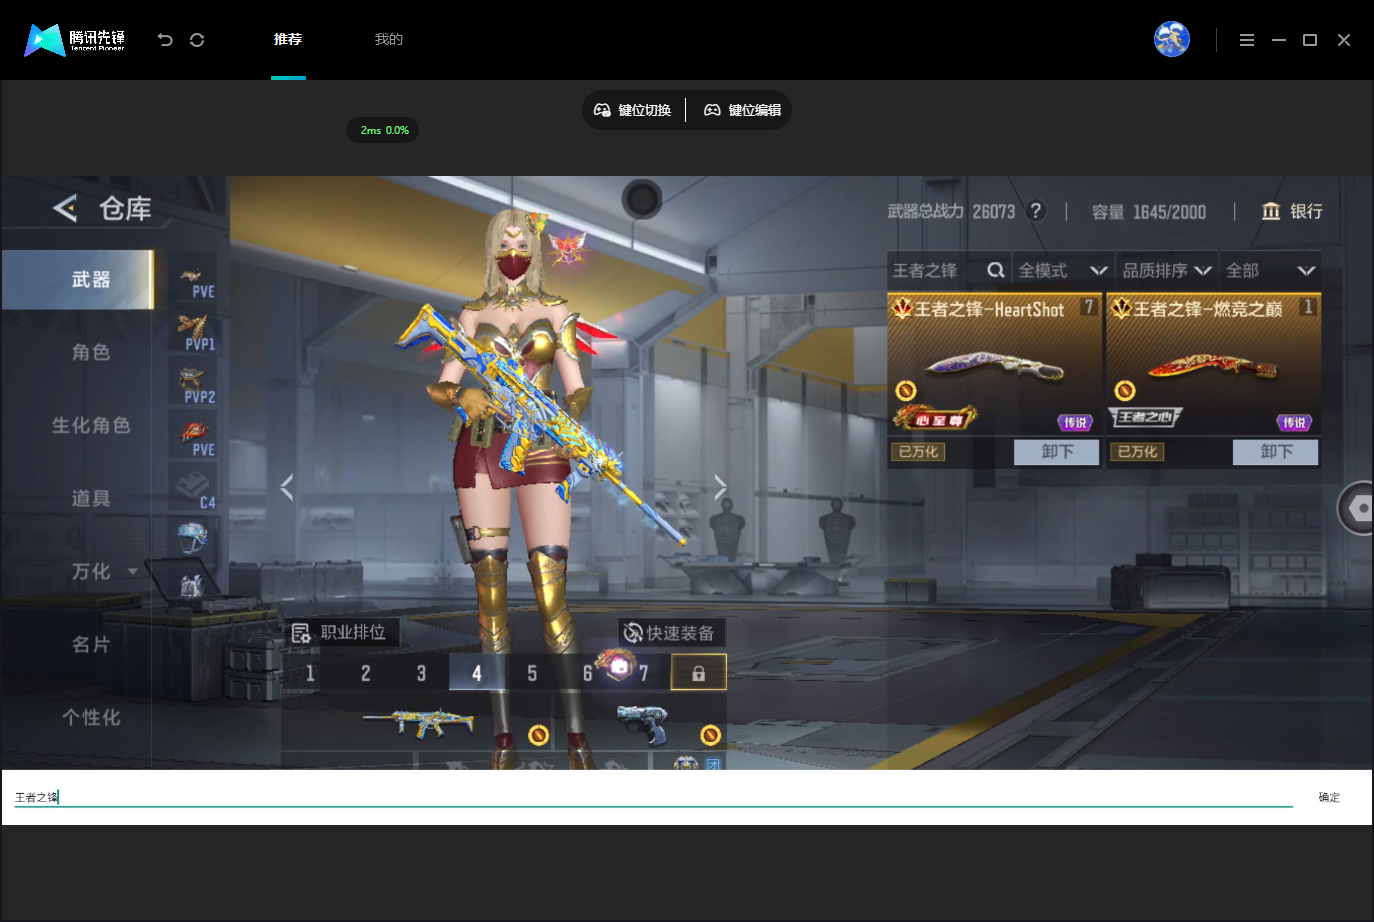
Task: Select loadout slot 1
Action: (x=310, y=673)
